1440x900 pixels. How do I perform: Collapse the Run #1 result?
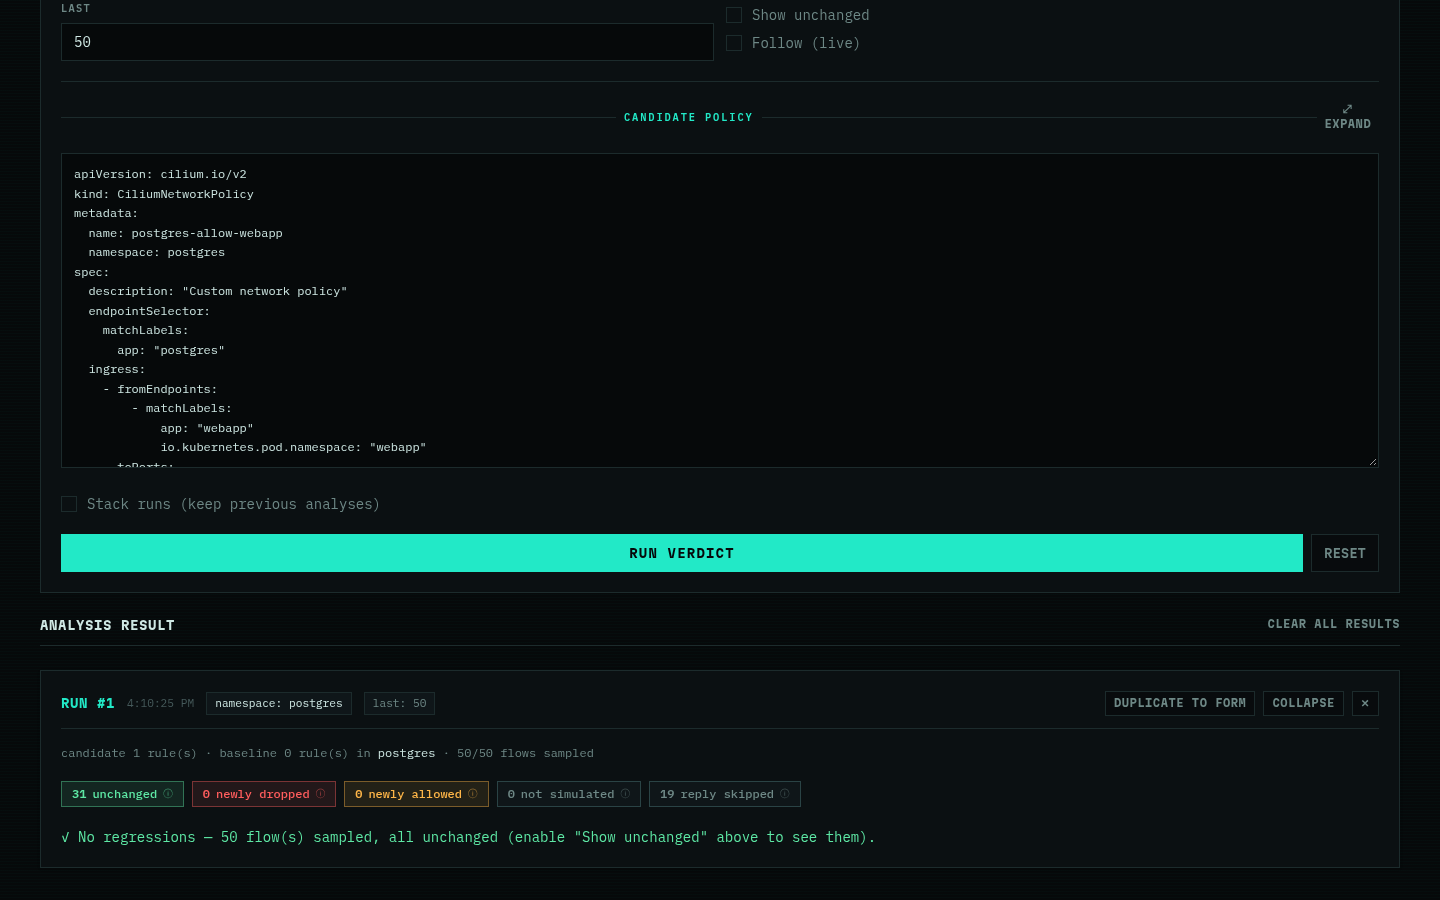coord(1303,703)
